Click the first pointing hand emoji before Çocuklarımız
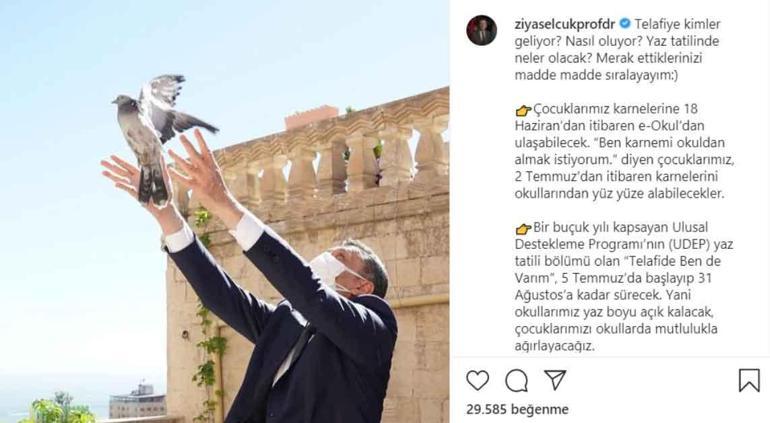Viewport: 770px width, 423px height. tap(523, 110)
